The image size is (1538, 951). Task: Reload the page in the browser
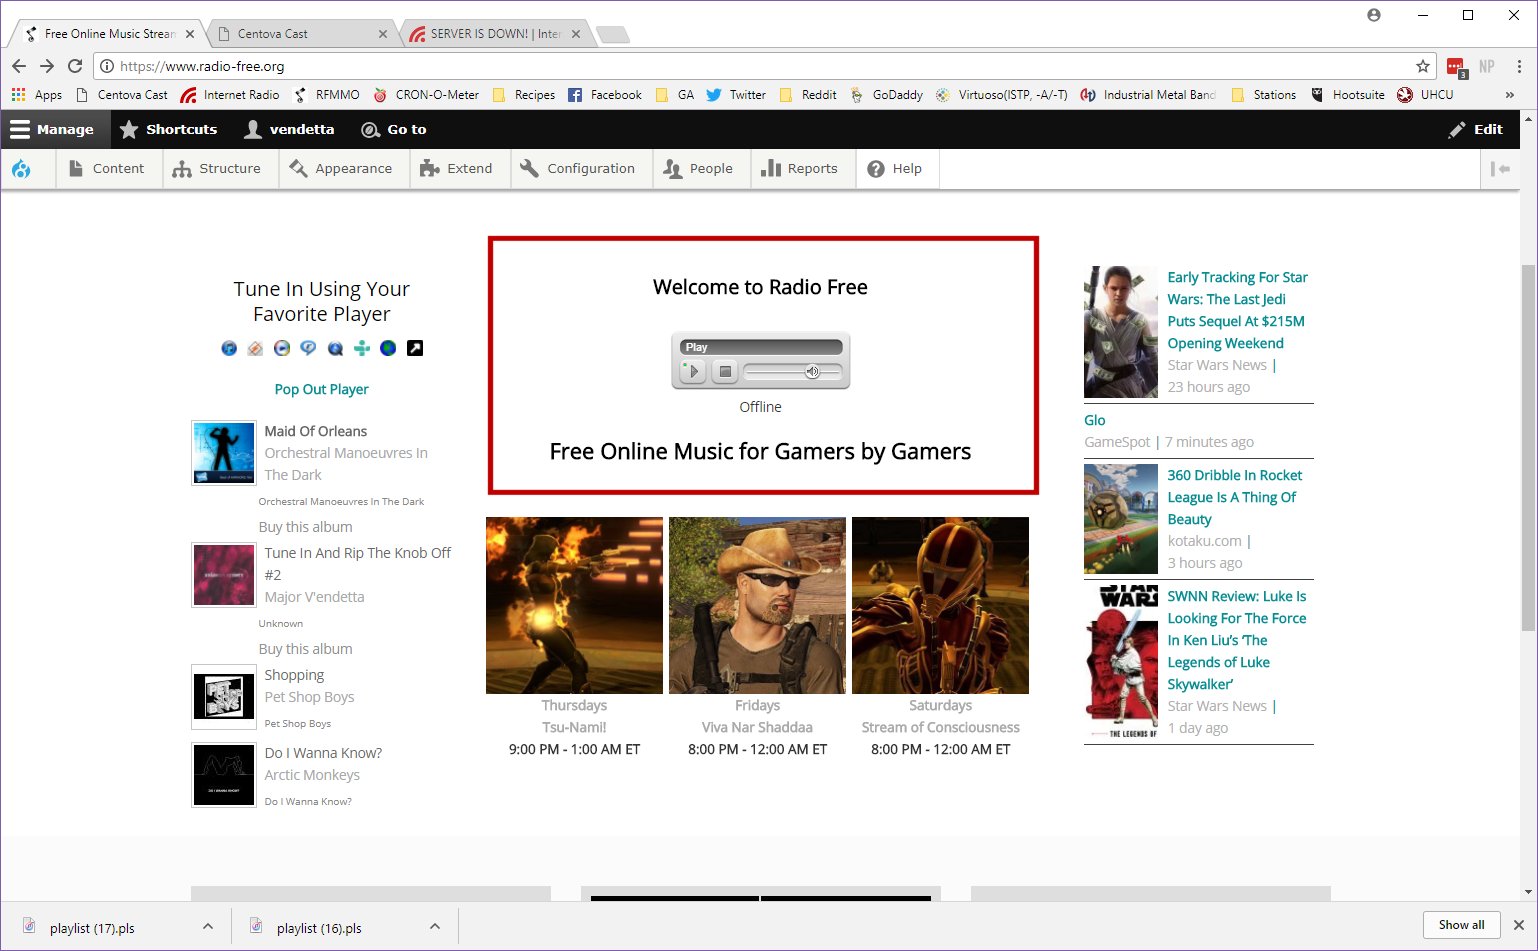pos(75,66)
